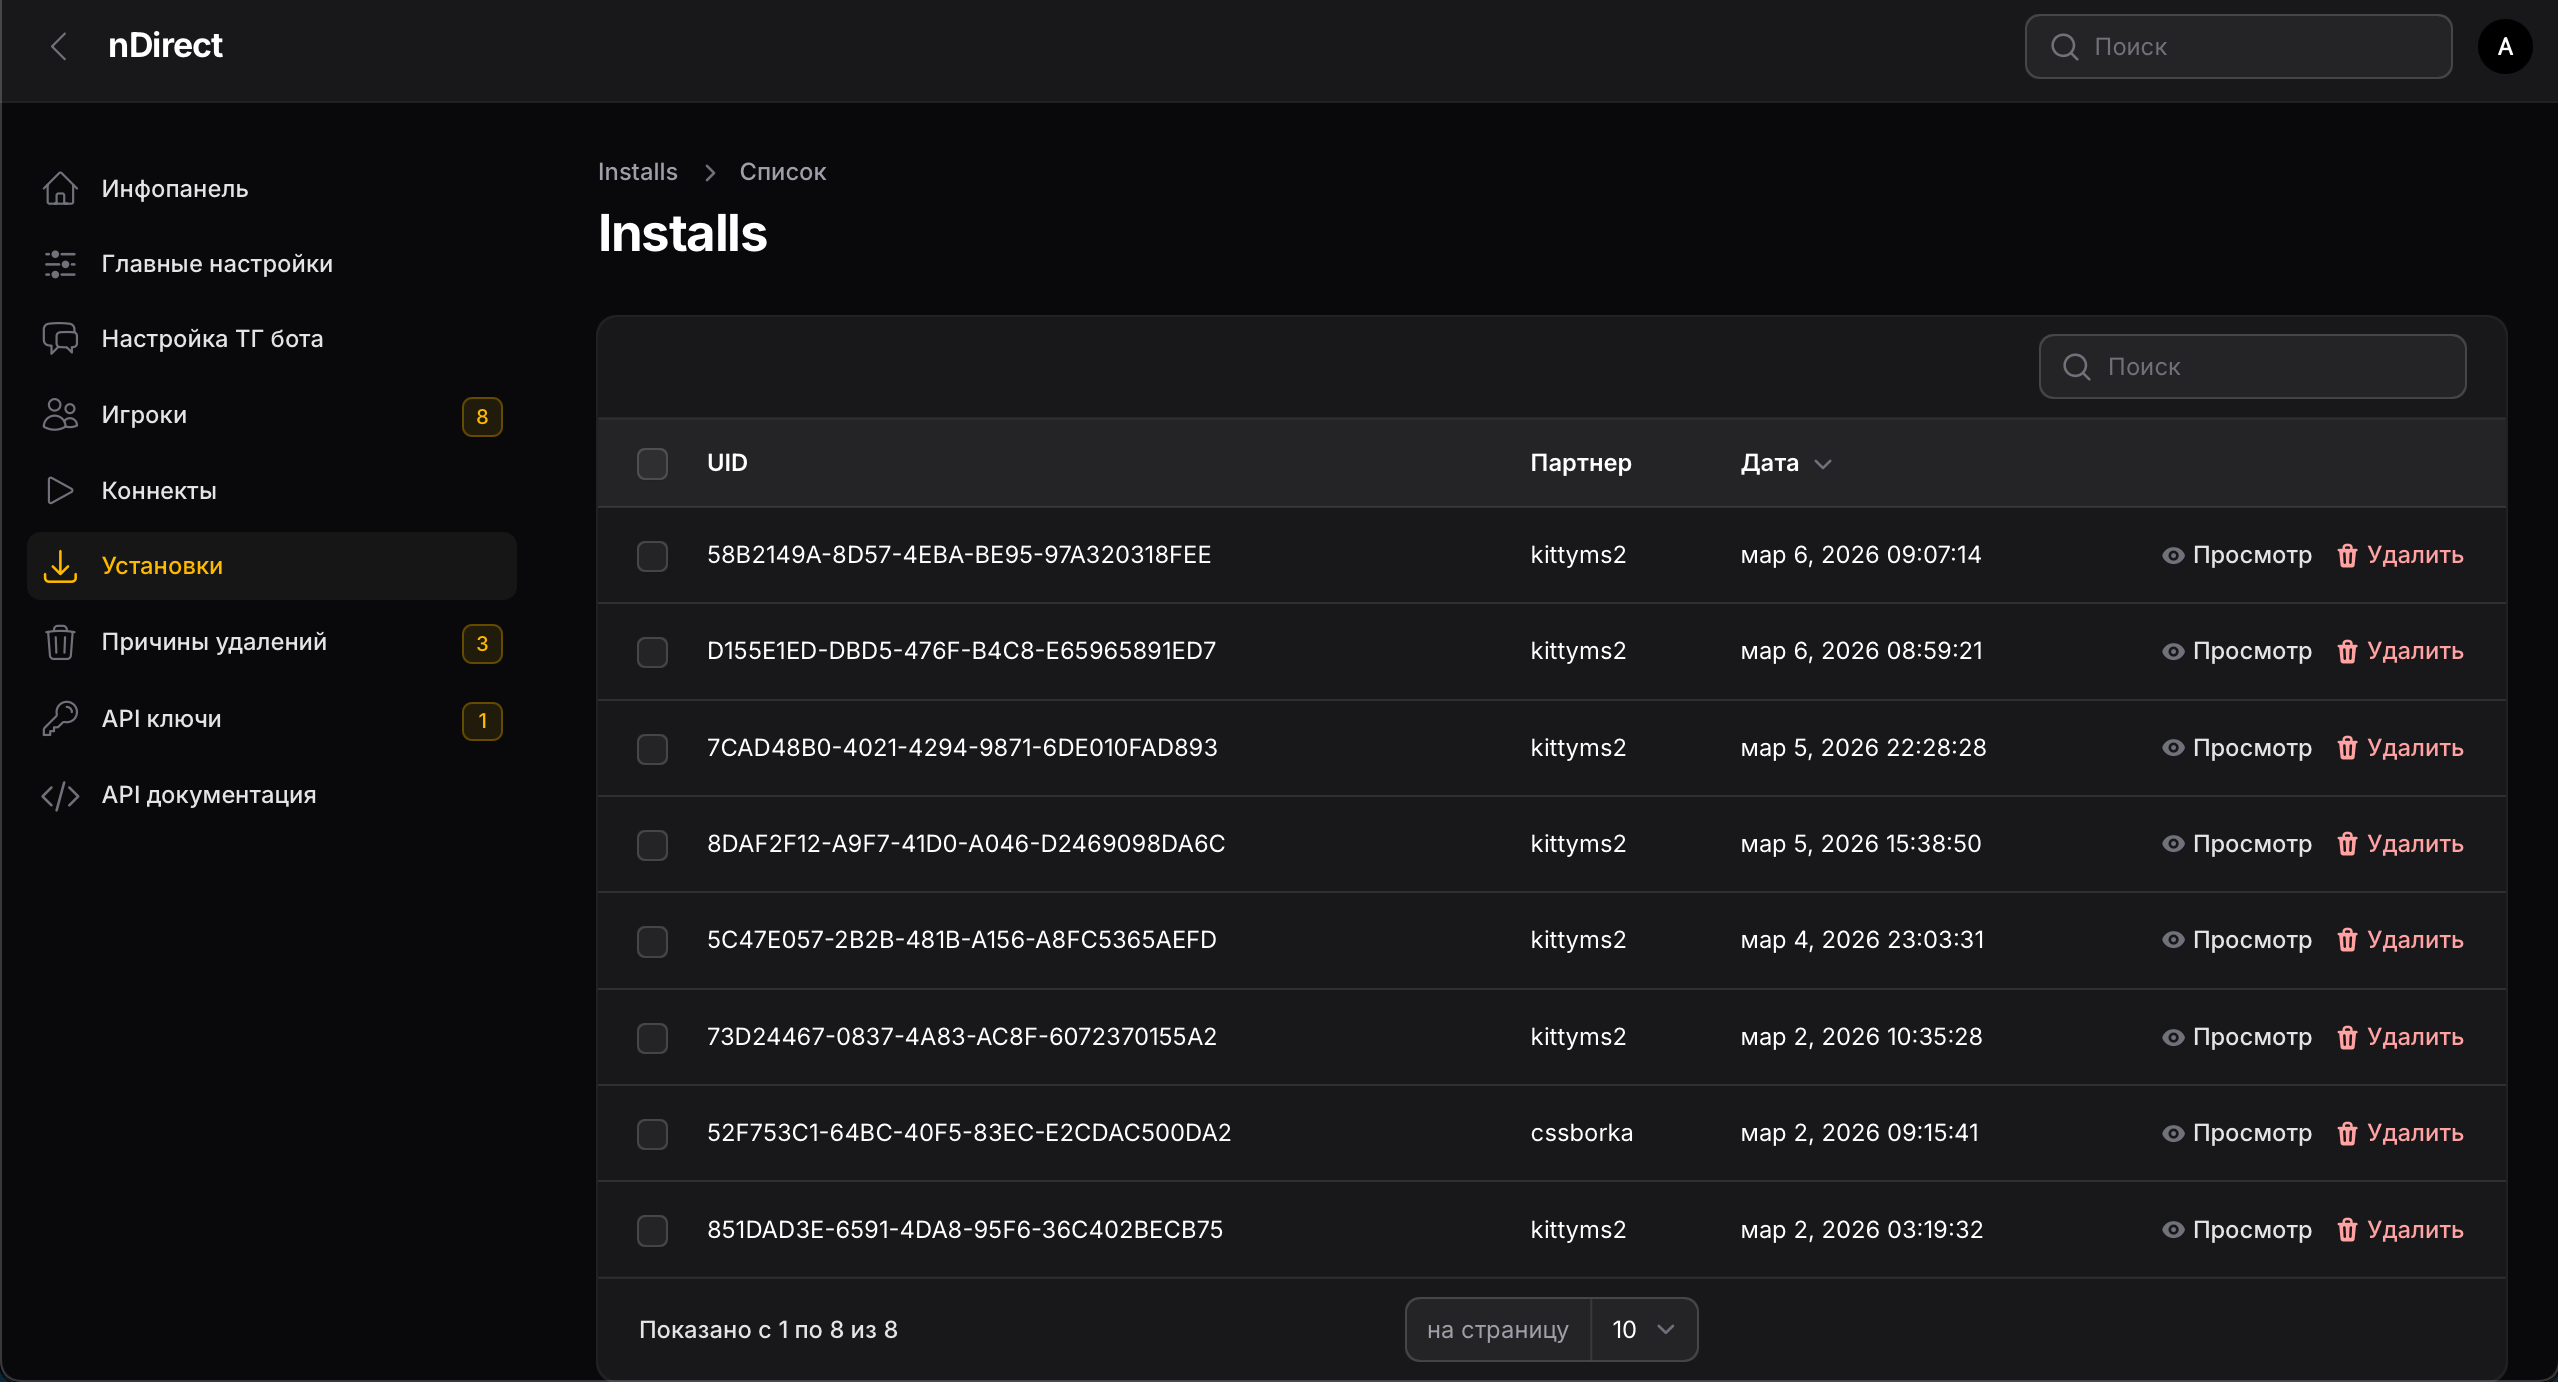Click the API ключи key icon
This screenshot has height=1382, width=2558.
(x=60, y=719)
